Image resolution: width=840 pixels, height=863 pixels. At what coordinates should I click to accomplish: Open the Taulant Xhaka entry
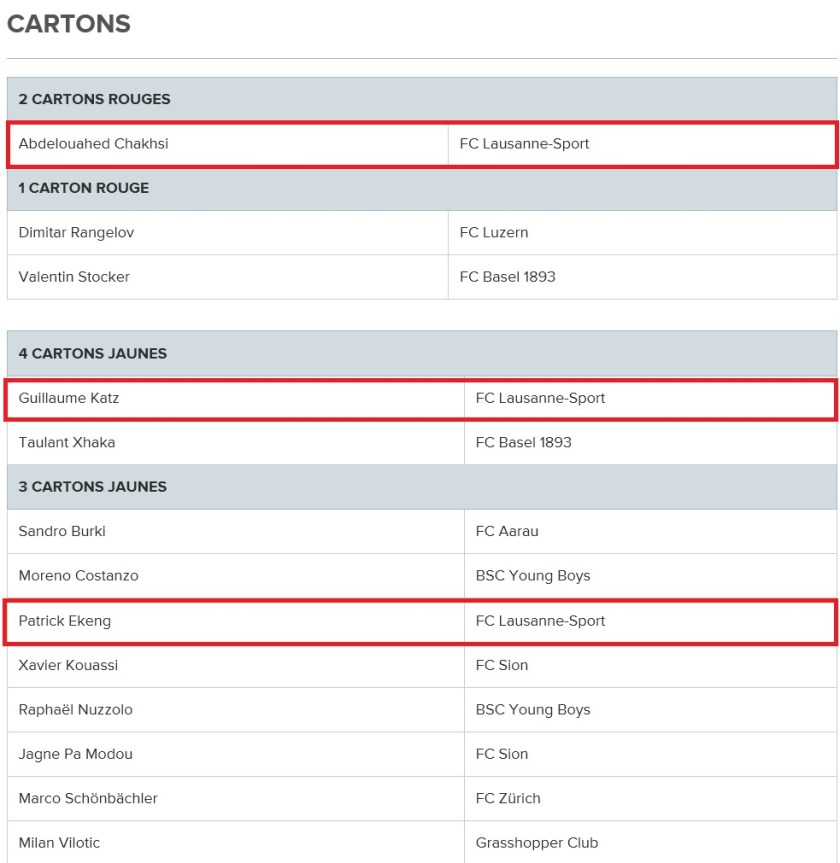pos(67,443)
